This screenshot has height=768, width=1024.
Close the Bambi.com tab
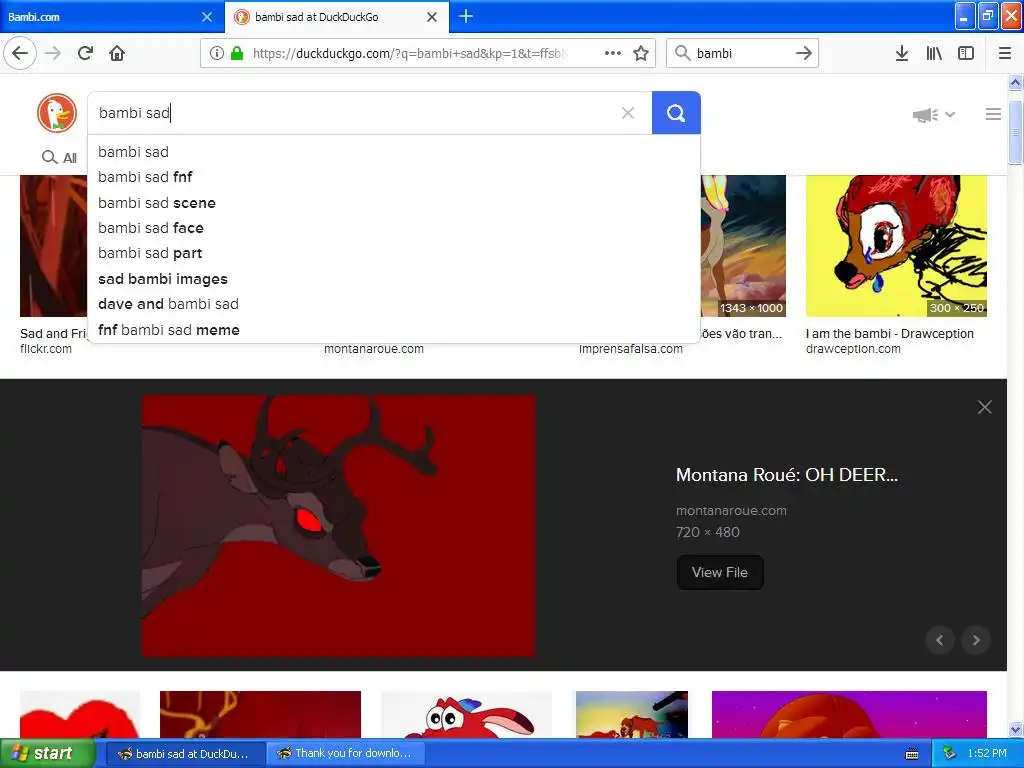pyautogui.click(x=207, y=17)
